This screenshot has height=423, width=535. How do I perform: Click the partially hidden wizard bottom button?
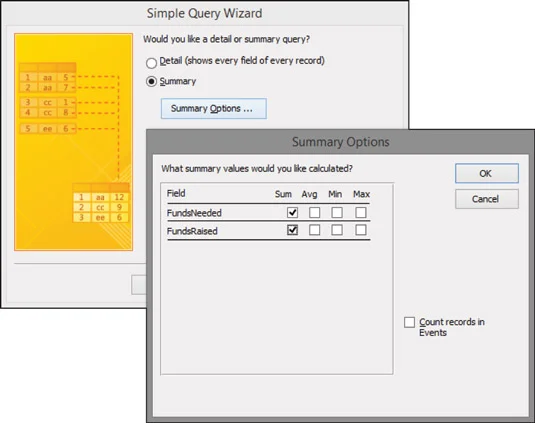[x=139, y=285]
